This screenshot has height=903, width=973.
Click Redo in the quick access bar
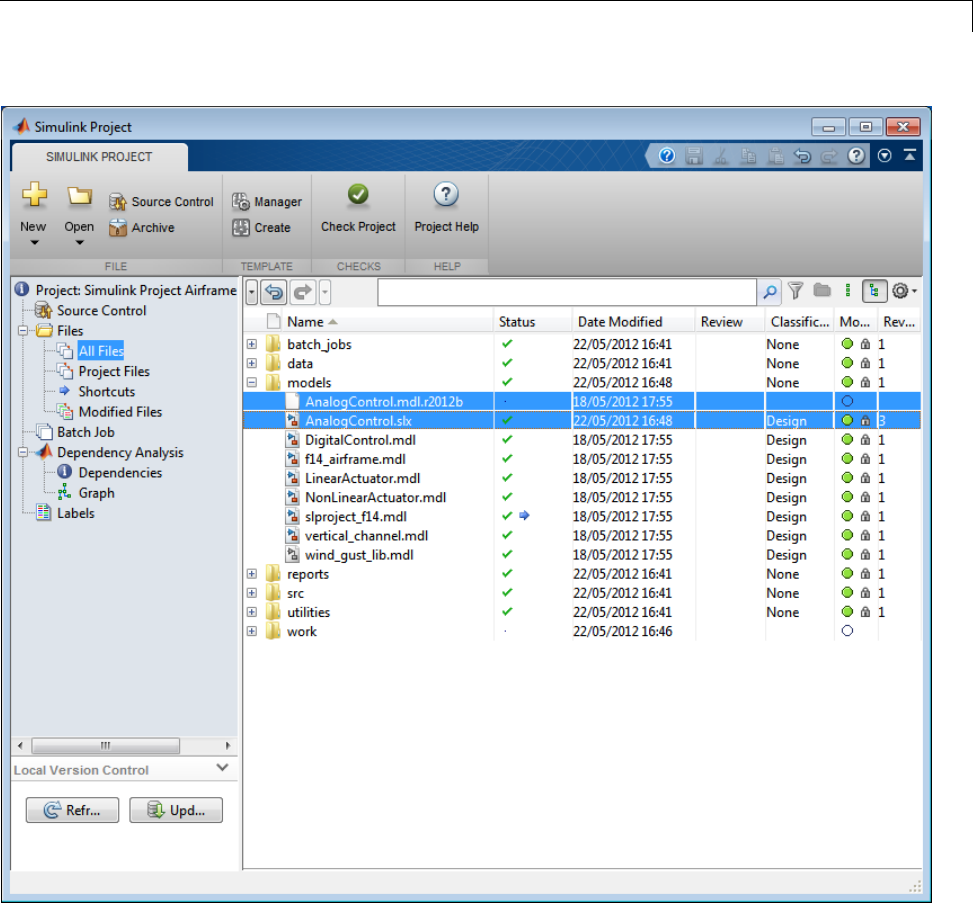pyautogui.click(x=829, y=156)
